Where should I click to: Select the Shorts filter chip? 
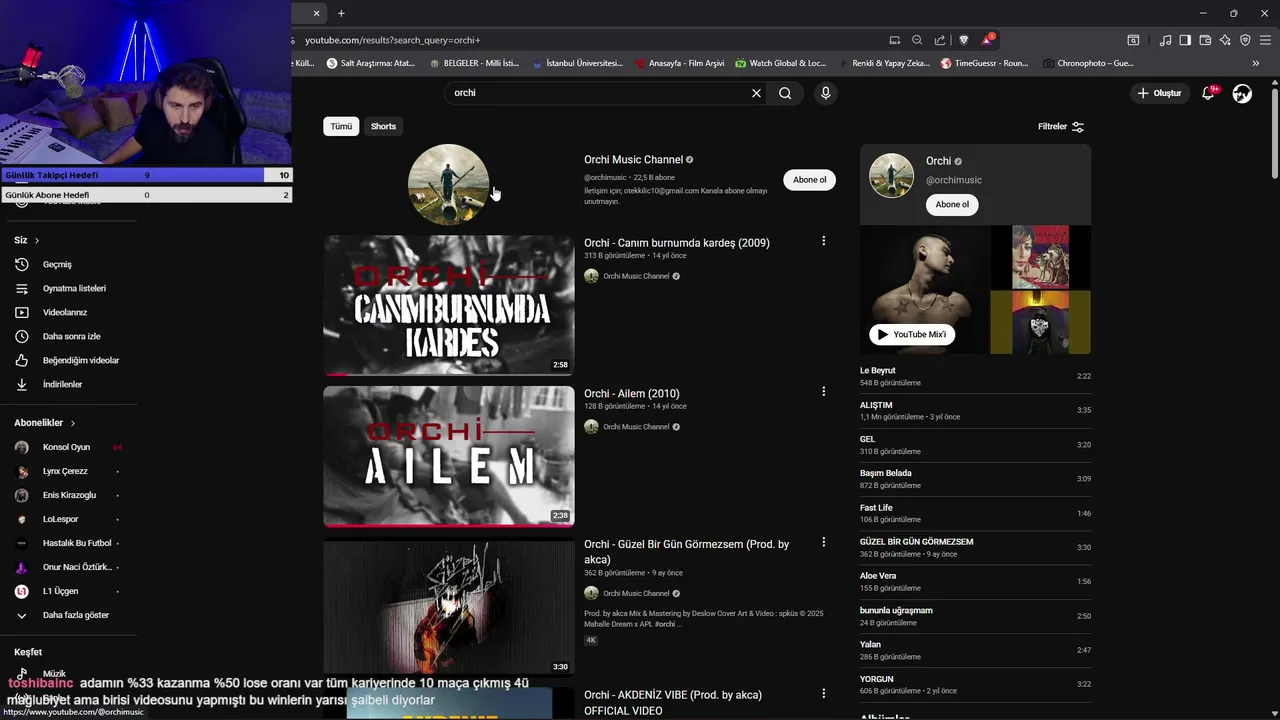click(383, 126)
